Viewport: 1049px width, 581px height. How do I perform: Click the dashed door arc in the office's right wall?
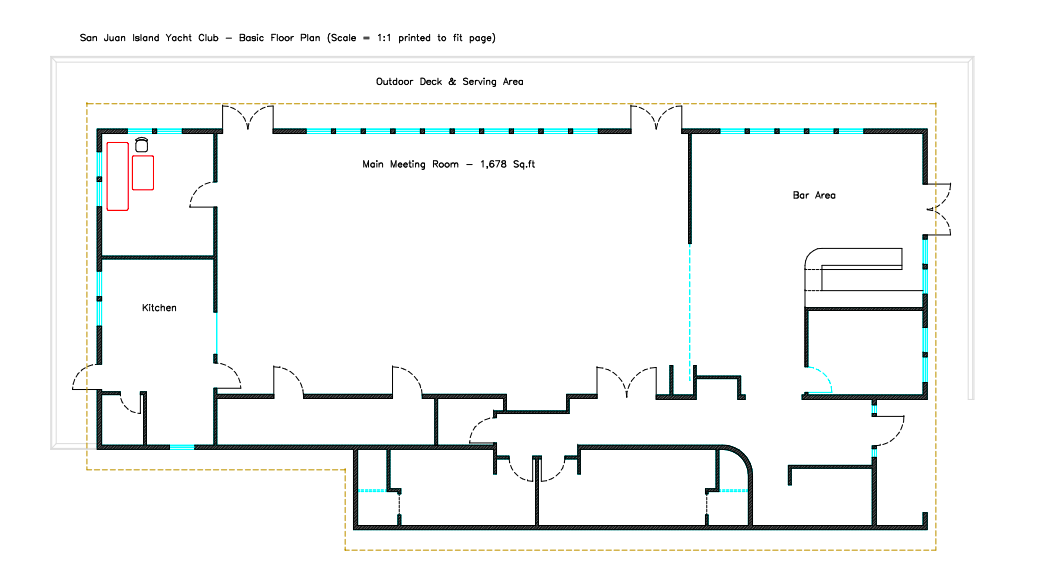pos(204,195)
